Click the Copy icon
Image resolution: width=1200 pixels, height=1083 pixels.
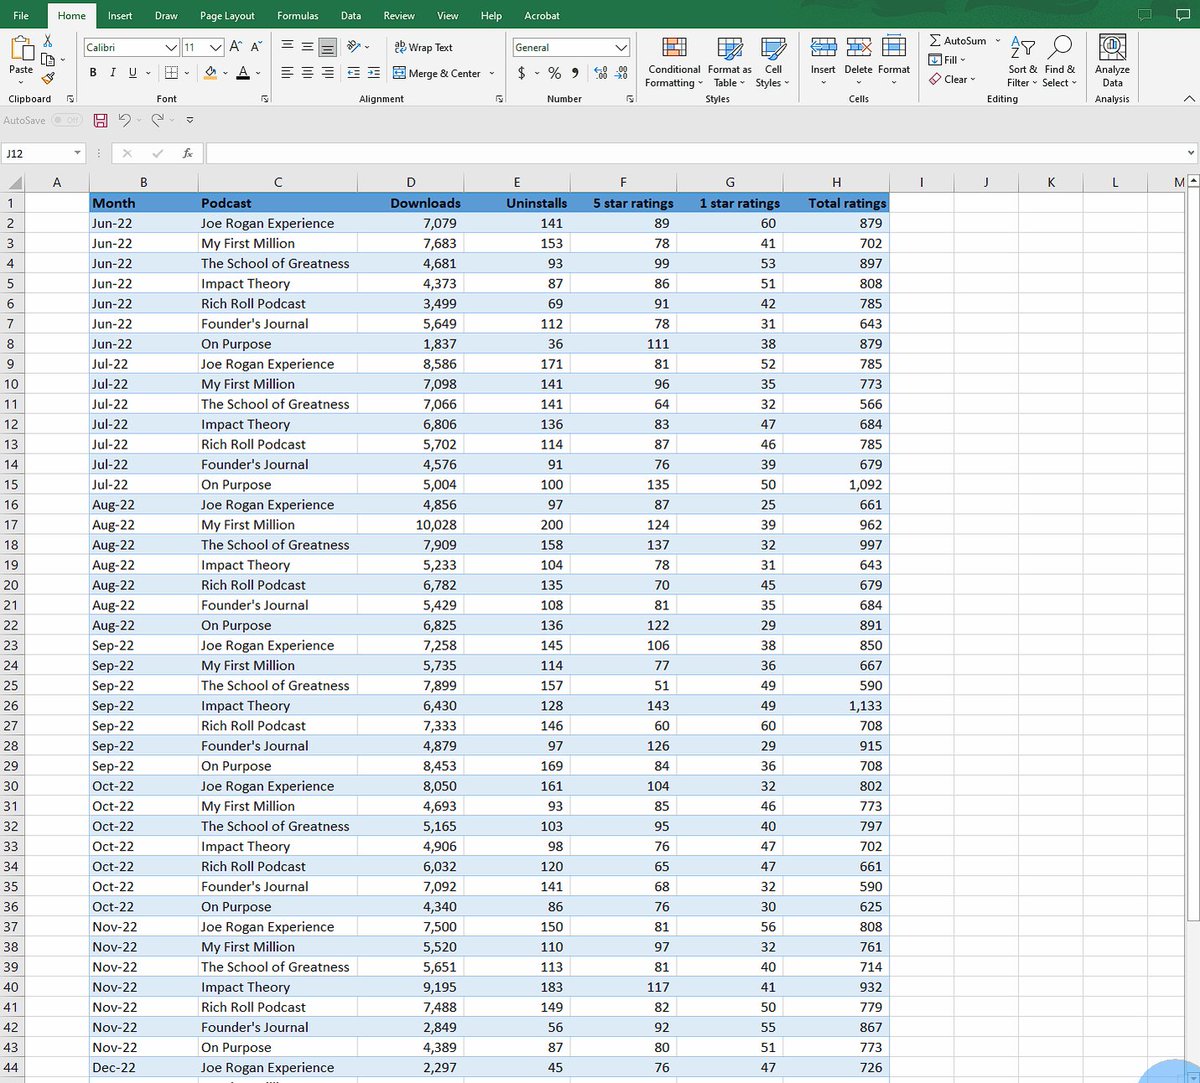tap(48, 59)
